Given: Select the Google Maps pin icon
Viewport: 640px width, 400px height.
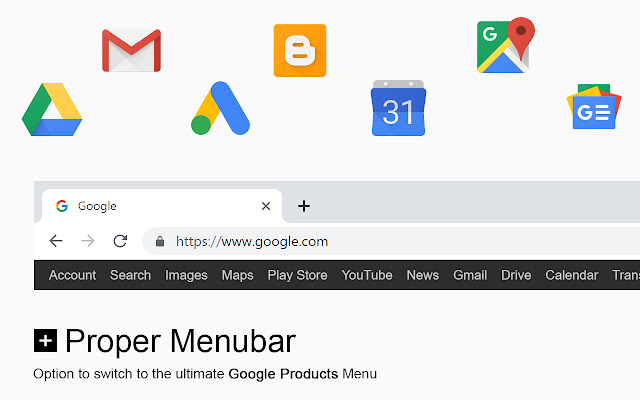Looking at the screenshot, I should click(x=506, y=45).
